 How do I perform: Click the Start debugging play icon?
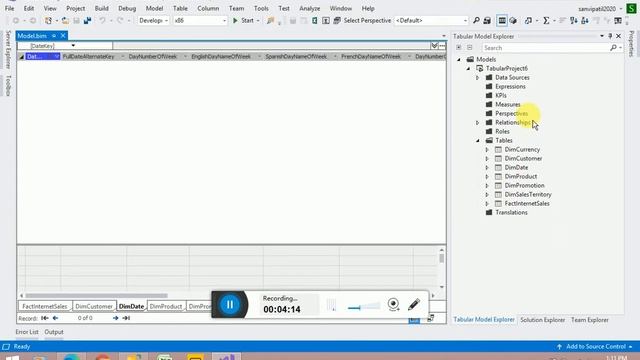click(235, 20)
